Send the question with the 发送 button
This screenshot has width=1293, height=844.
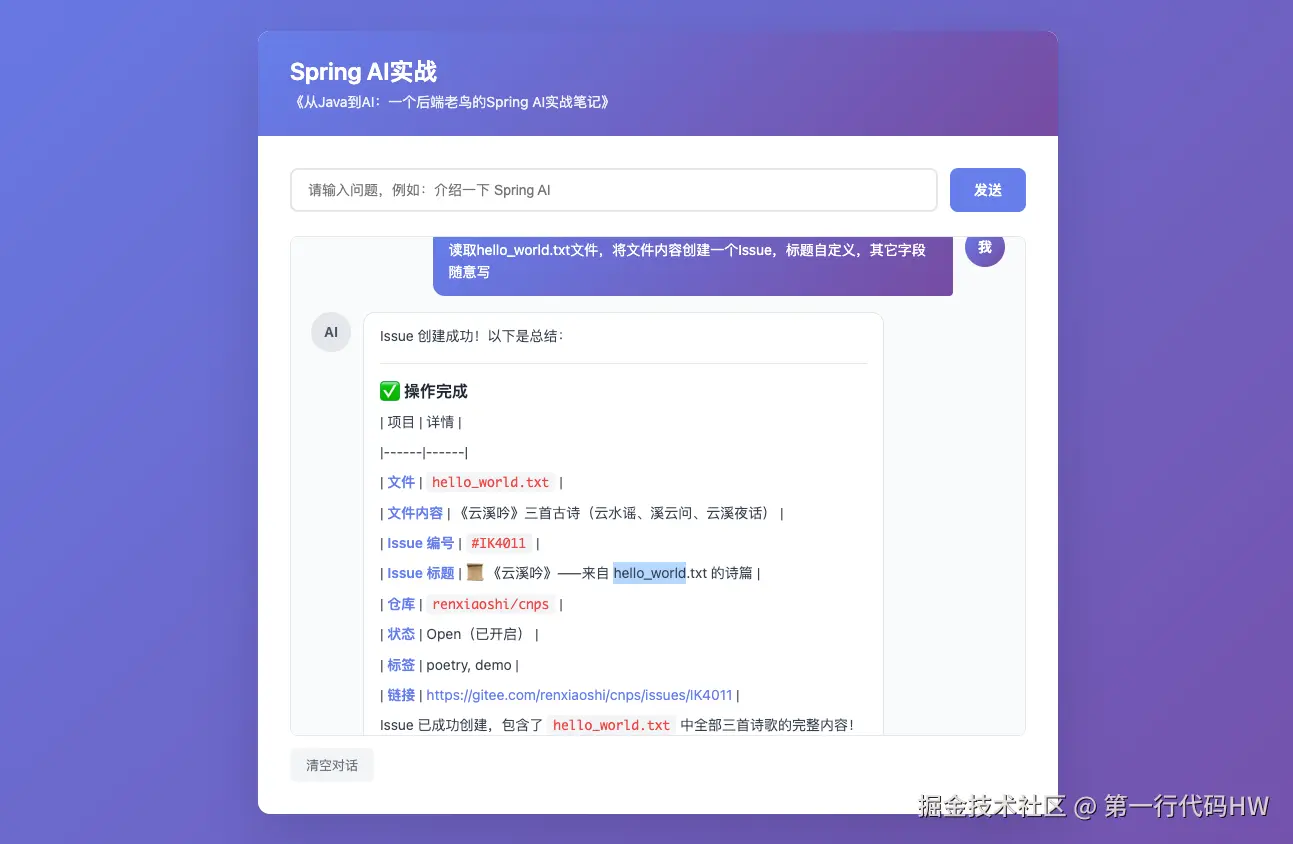pyautogui.click(x=988, y=190)
